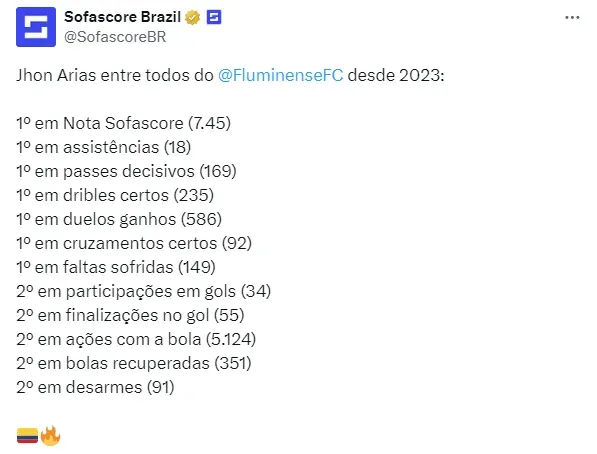
Task: Click the tweet intro line about Jhon Arias
Action: click(x=230, y=75)
